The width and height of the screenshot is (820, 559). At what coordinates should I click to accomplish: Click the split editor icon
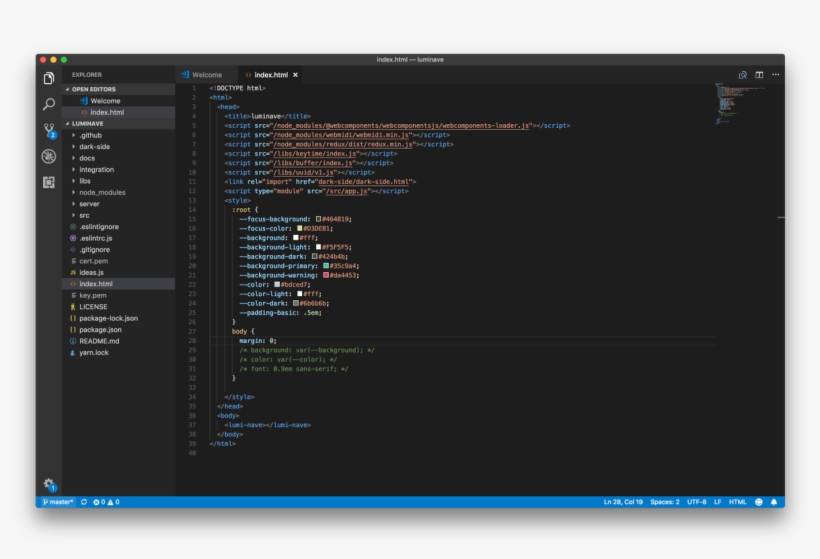point(759,75)
